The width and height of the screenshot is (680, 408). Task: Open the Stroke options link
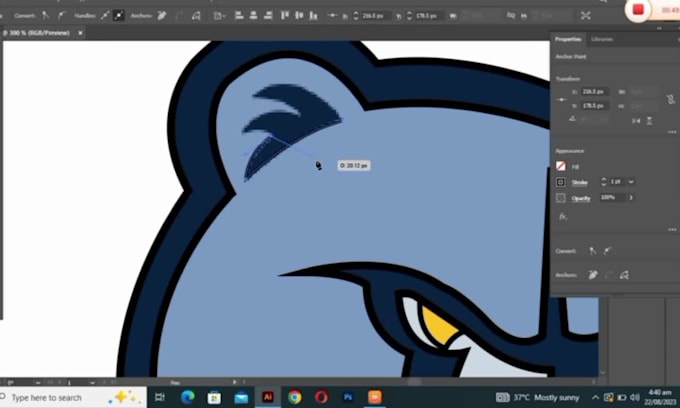coord(579,182)
